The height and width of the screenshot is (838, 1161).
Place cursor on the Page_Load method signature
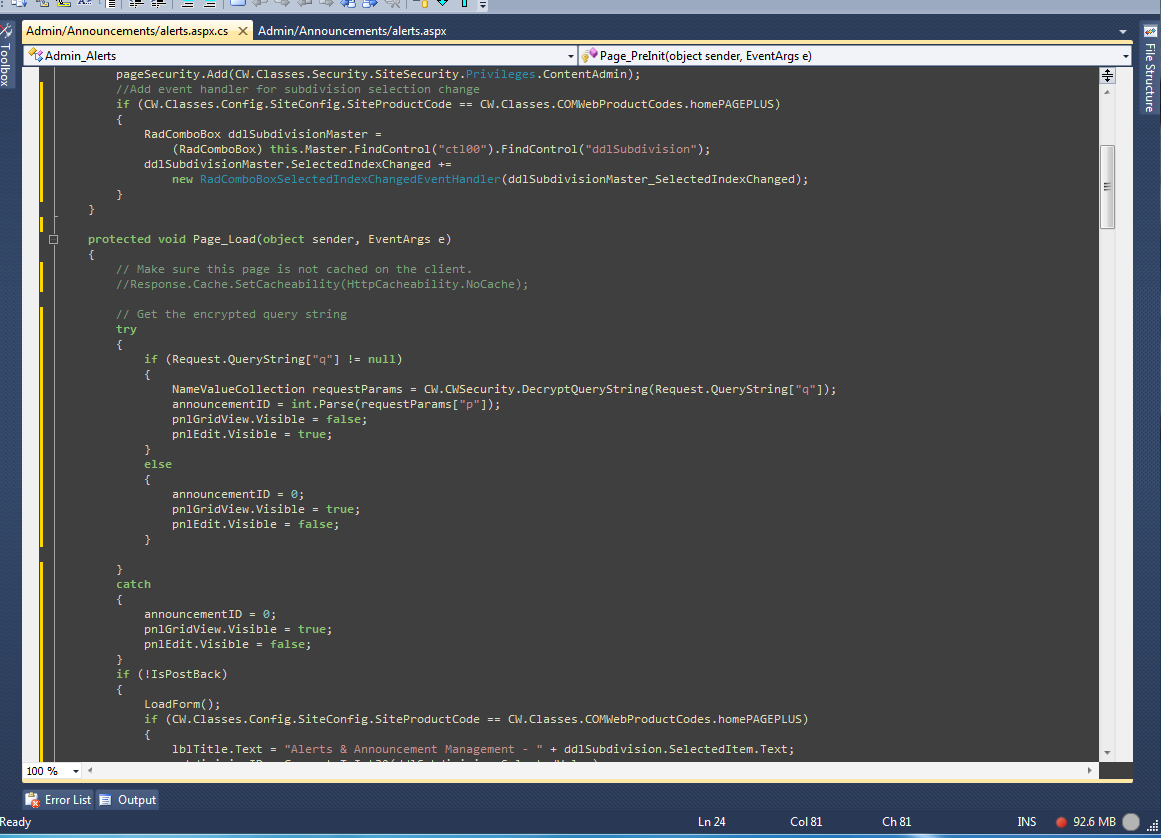pos(270,239)
